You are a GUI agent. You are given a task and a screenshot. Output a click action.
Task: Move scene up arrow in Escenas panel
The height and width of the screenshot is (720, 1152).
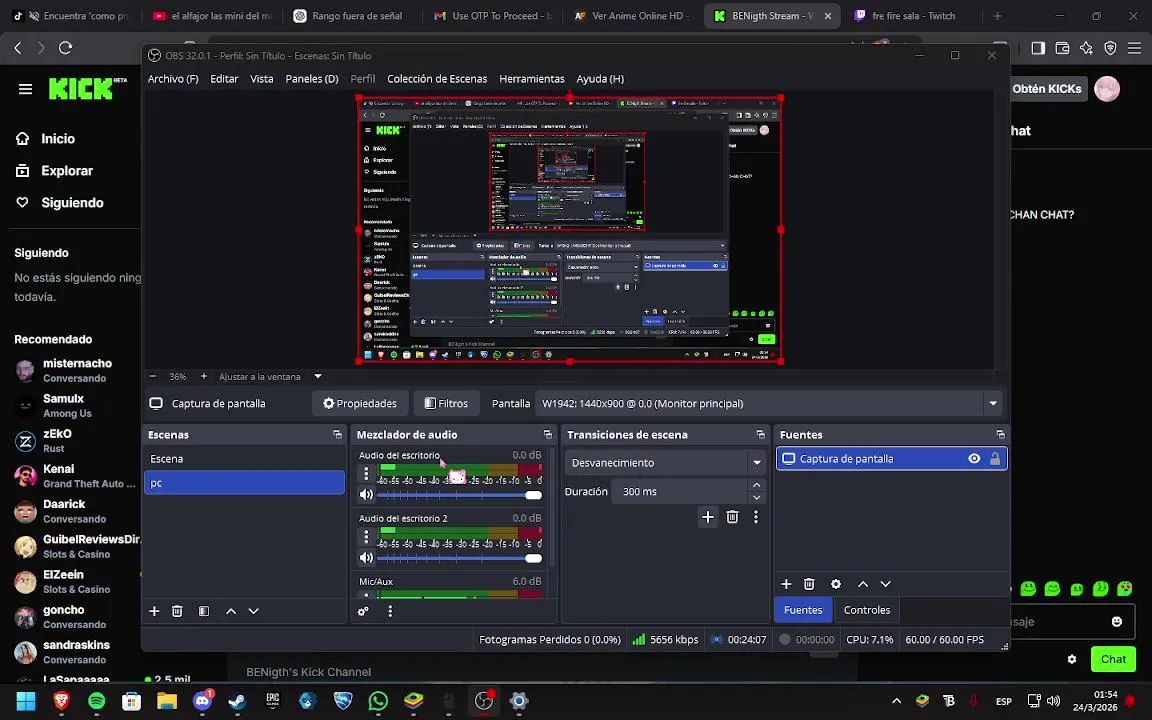click(231, 611)
